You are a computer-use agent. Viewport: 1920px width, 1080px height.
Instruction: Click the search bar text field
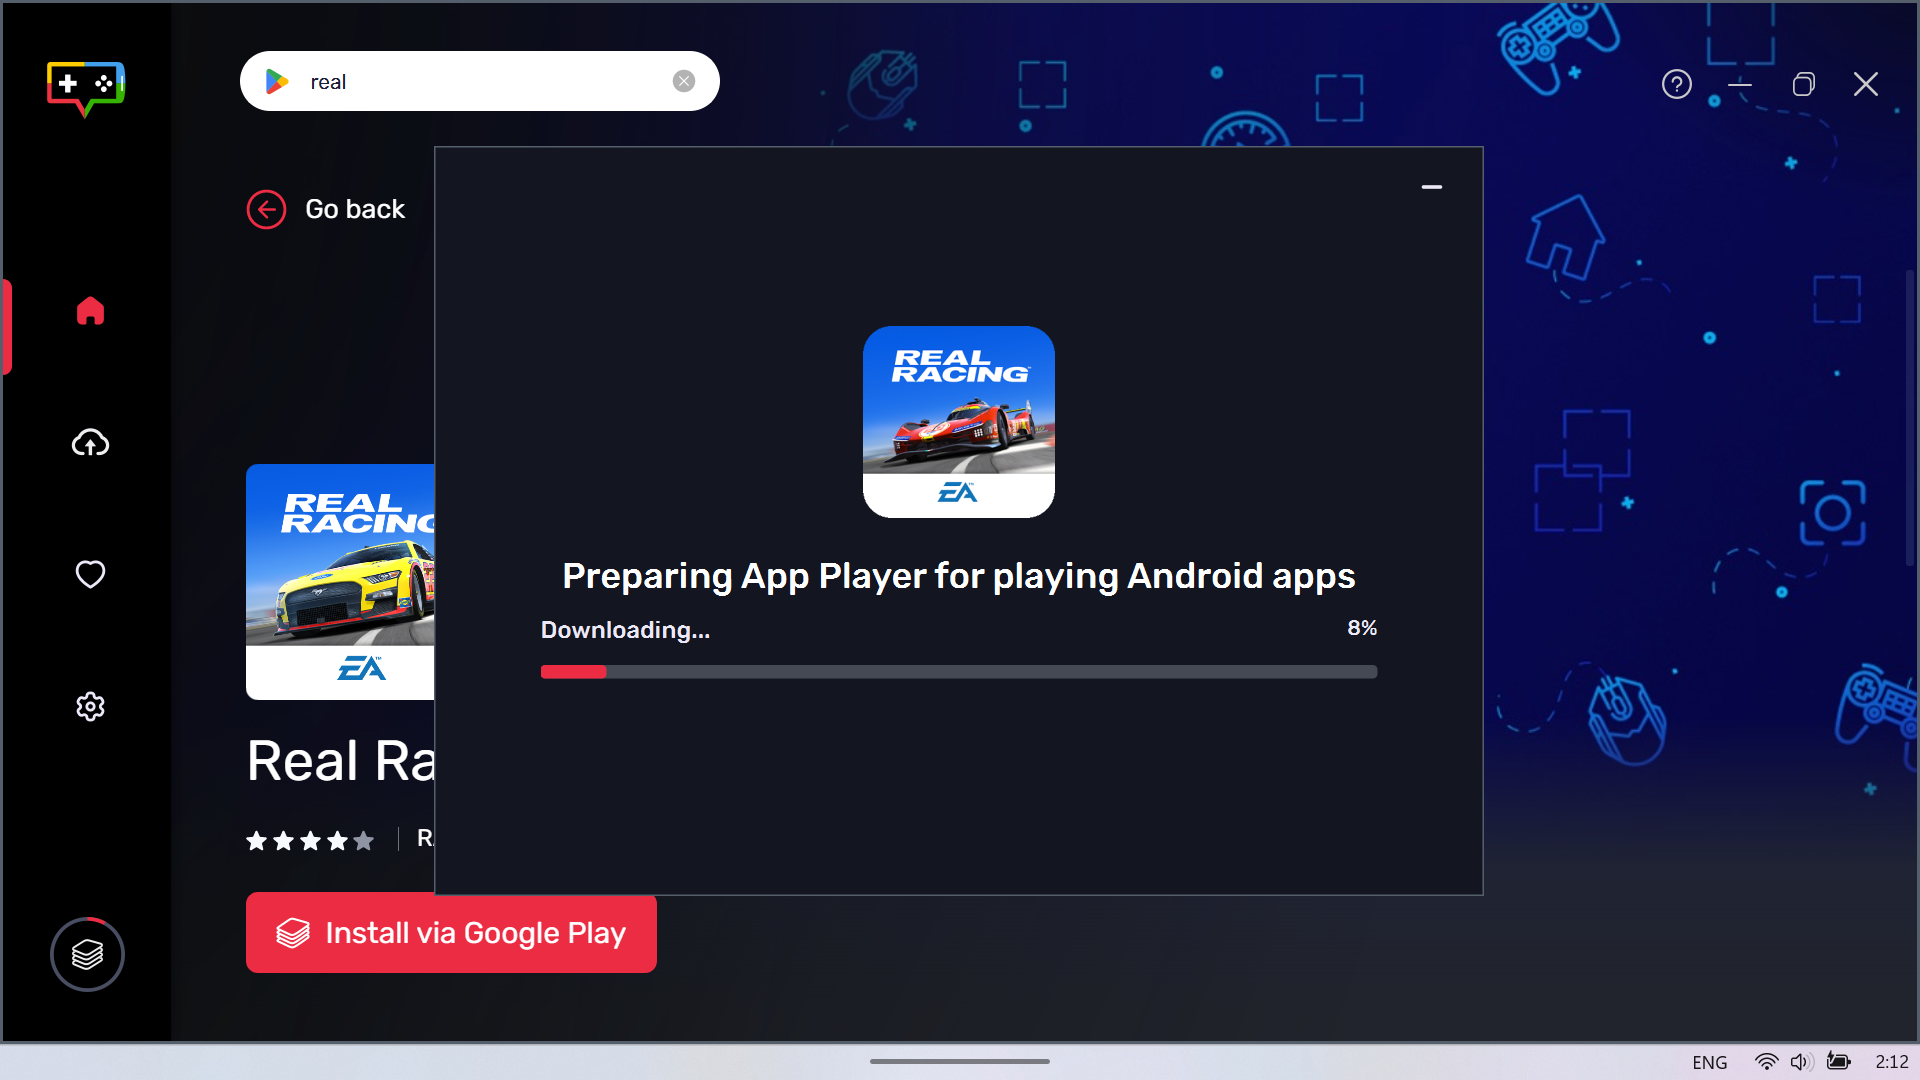[481, 80]
